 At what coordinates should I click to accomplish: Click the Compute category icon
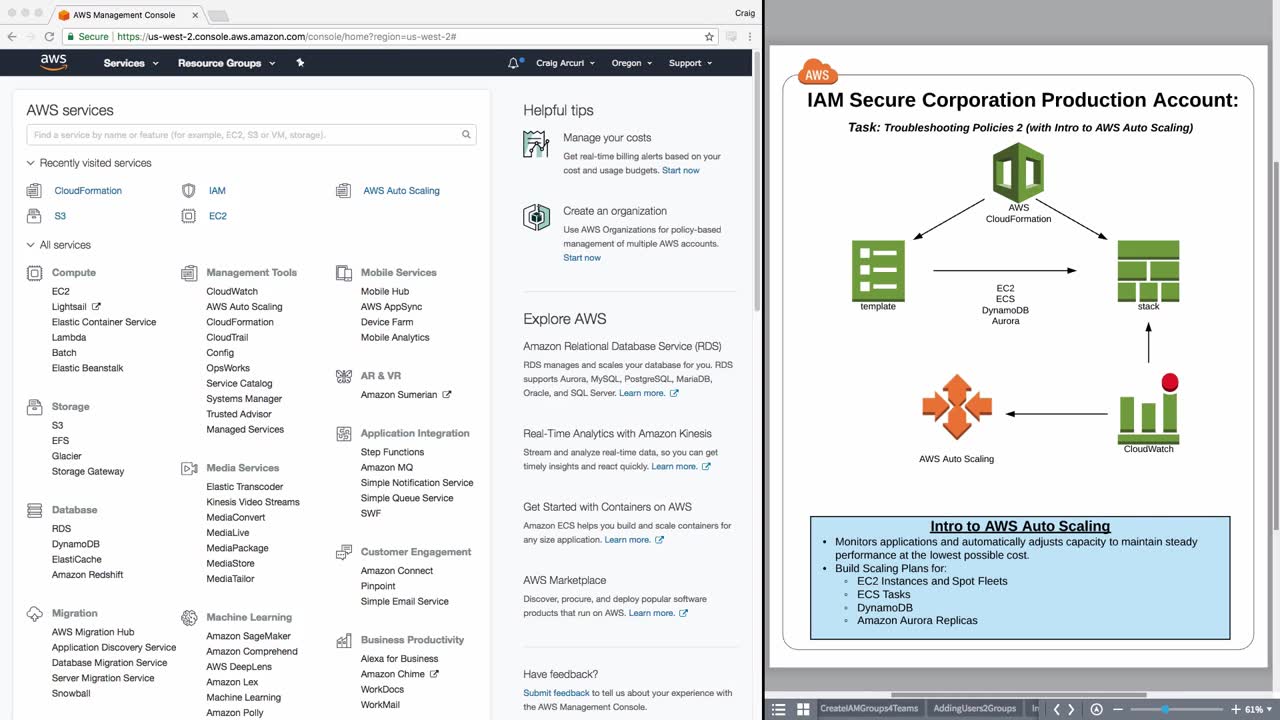tap(35, 272)
